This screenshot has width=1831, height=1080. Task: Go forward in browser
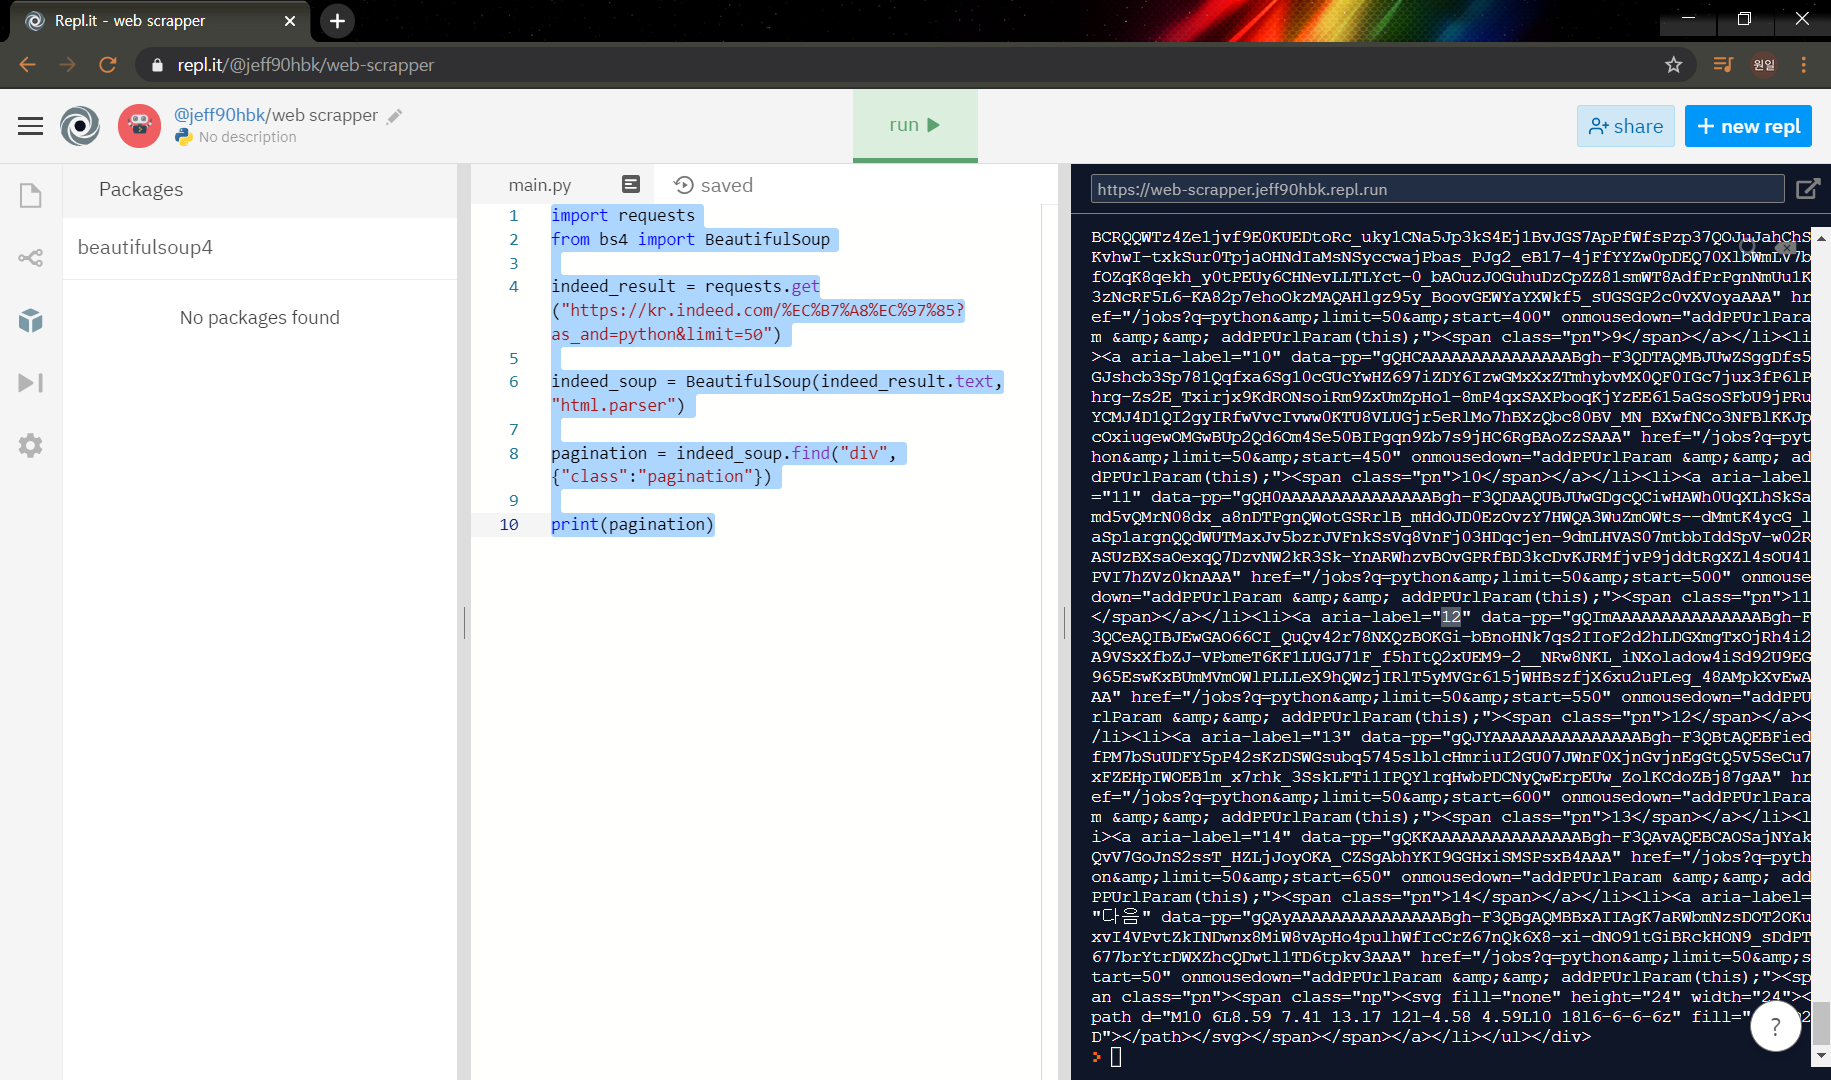[67, 65]
